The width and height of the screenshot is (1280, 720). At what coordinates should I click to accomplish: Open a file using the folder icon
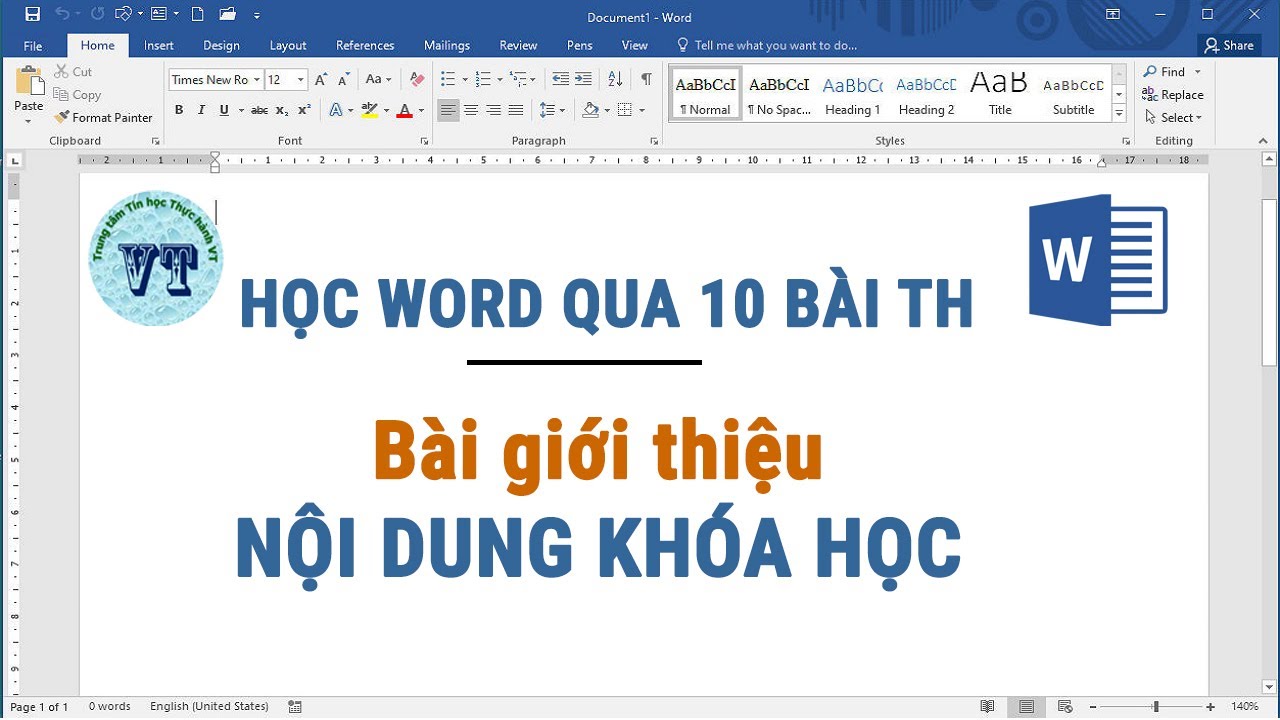[228, 14]
